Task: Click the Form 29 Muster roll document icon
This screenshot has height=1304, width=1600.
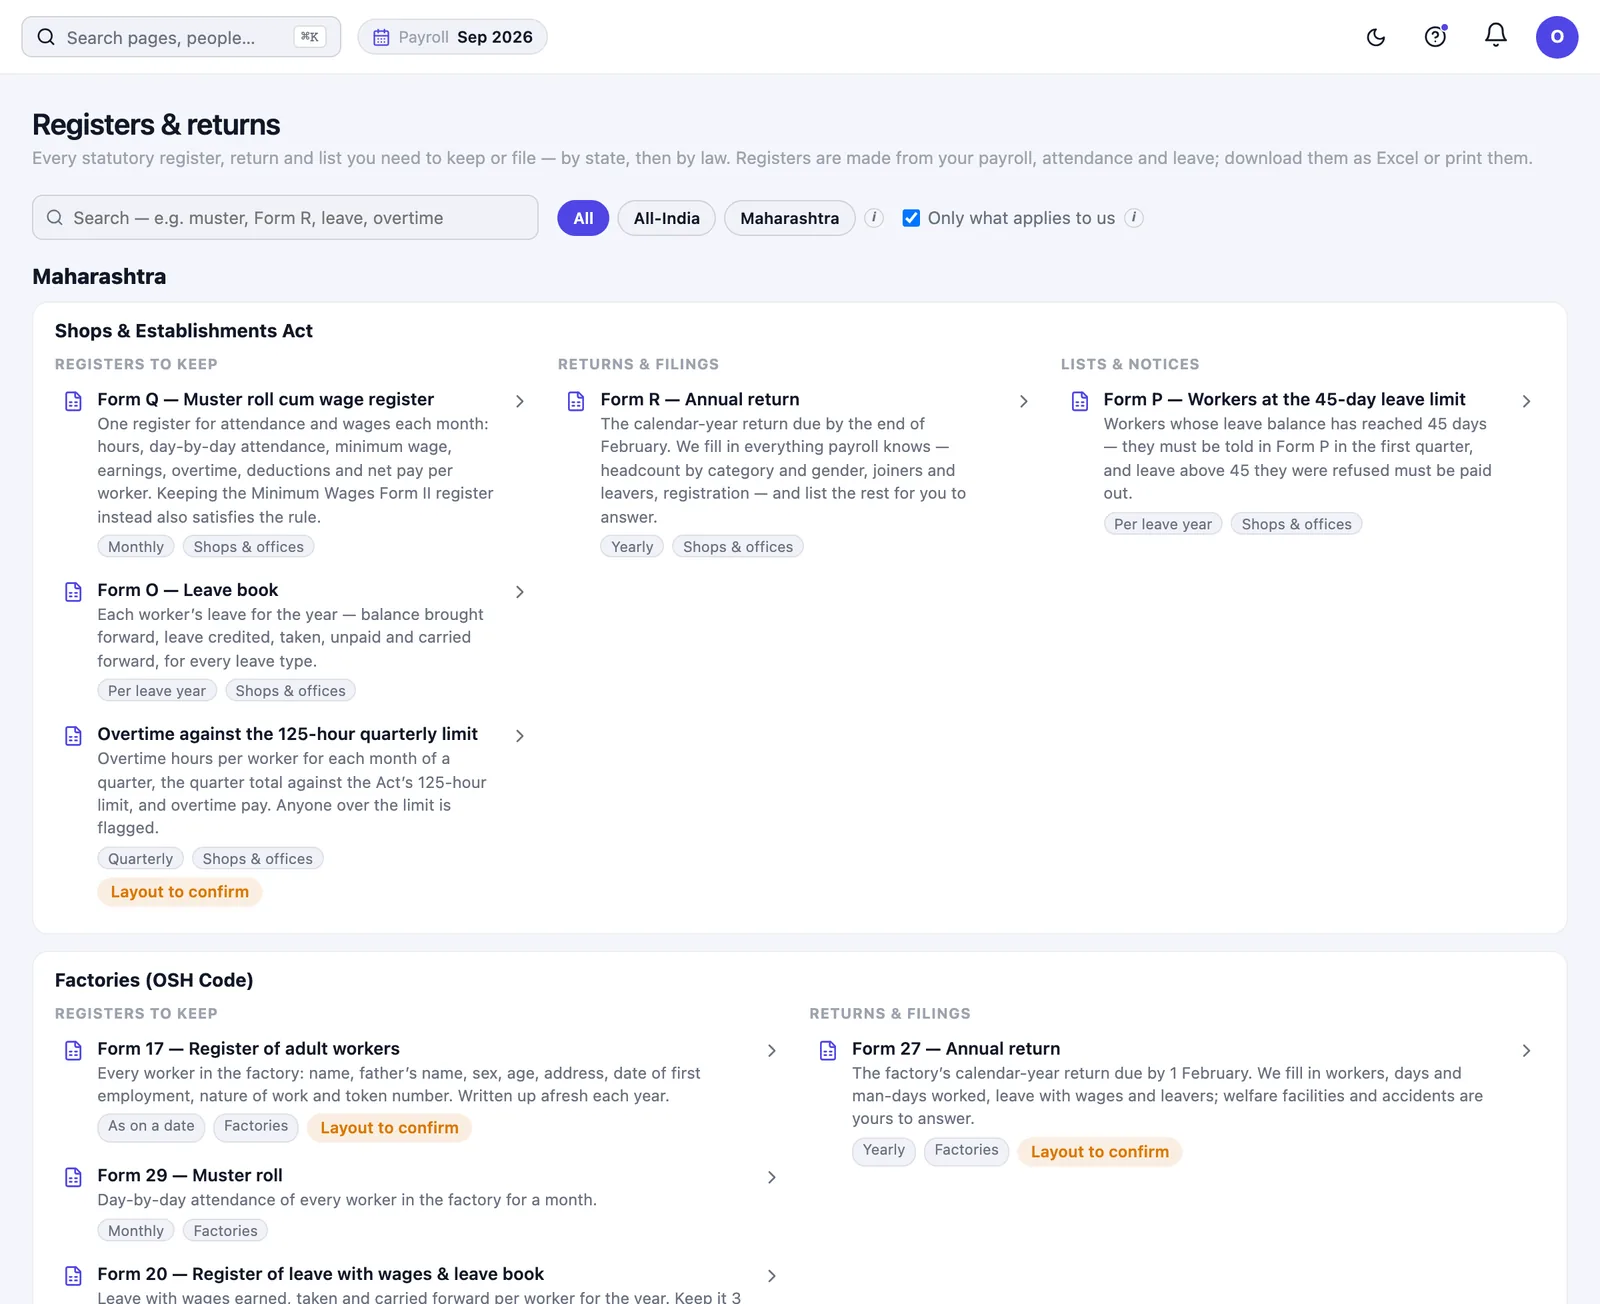Action: (x=73, y=1177)
